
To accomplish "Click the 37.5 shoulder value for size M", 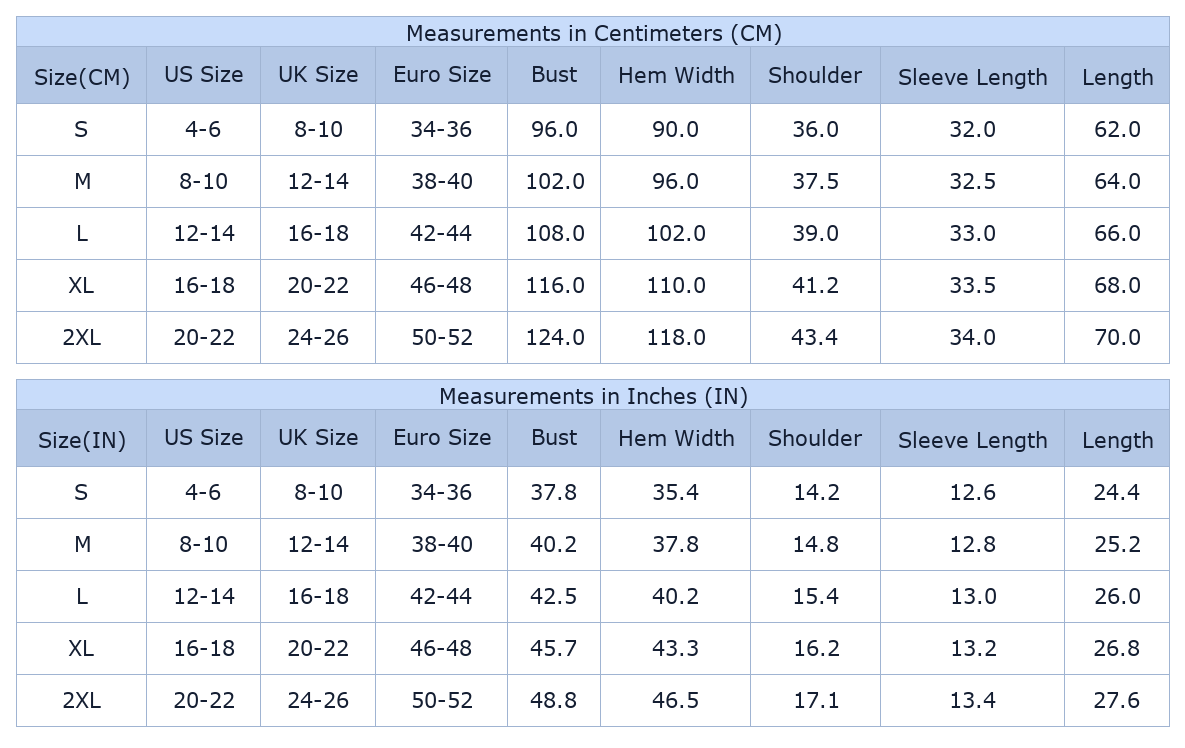I will pyautogui.click(x=815, y=182).
